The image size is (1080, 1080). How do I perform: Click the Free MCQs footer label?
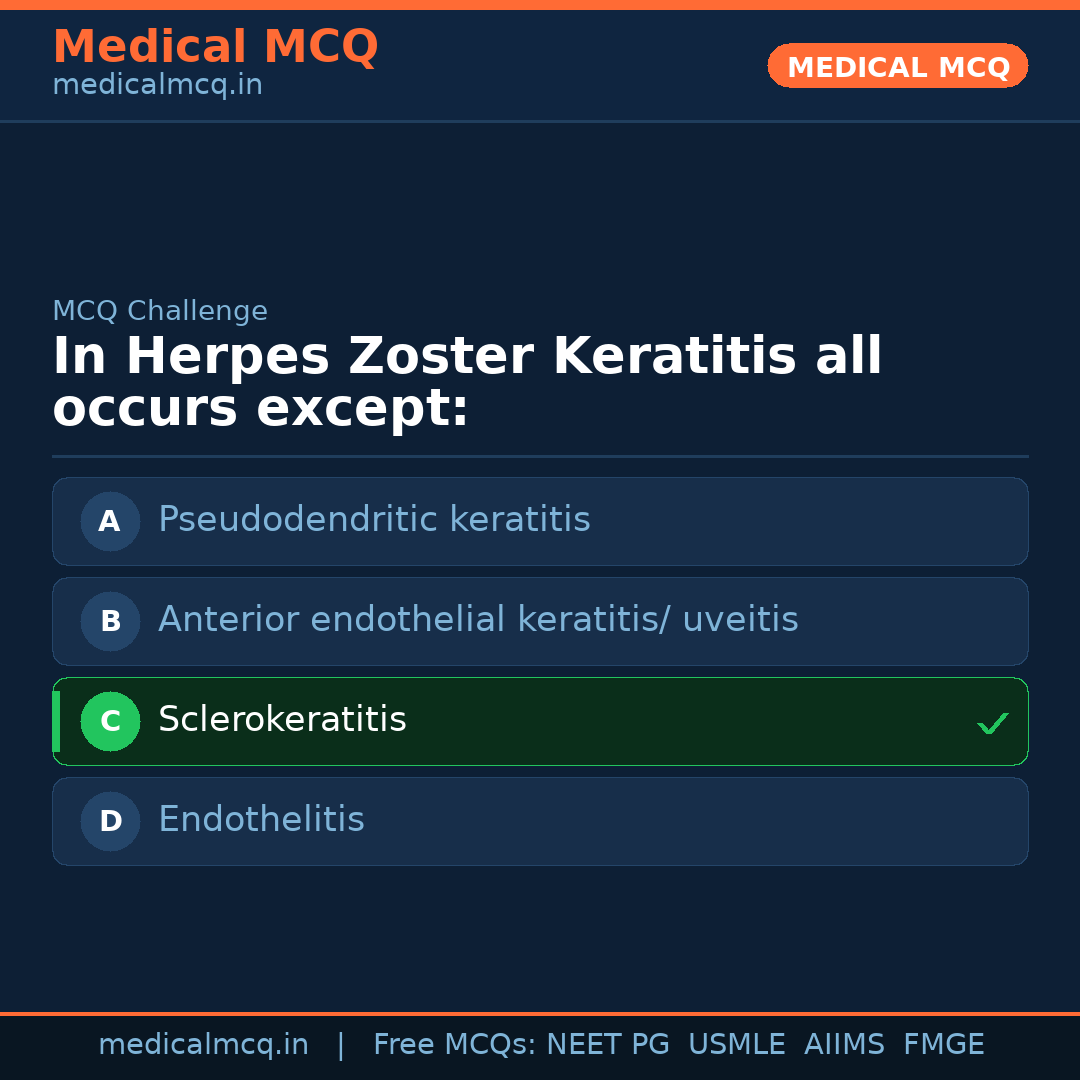coord(454,1045)
